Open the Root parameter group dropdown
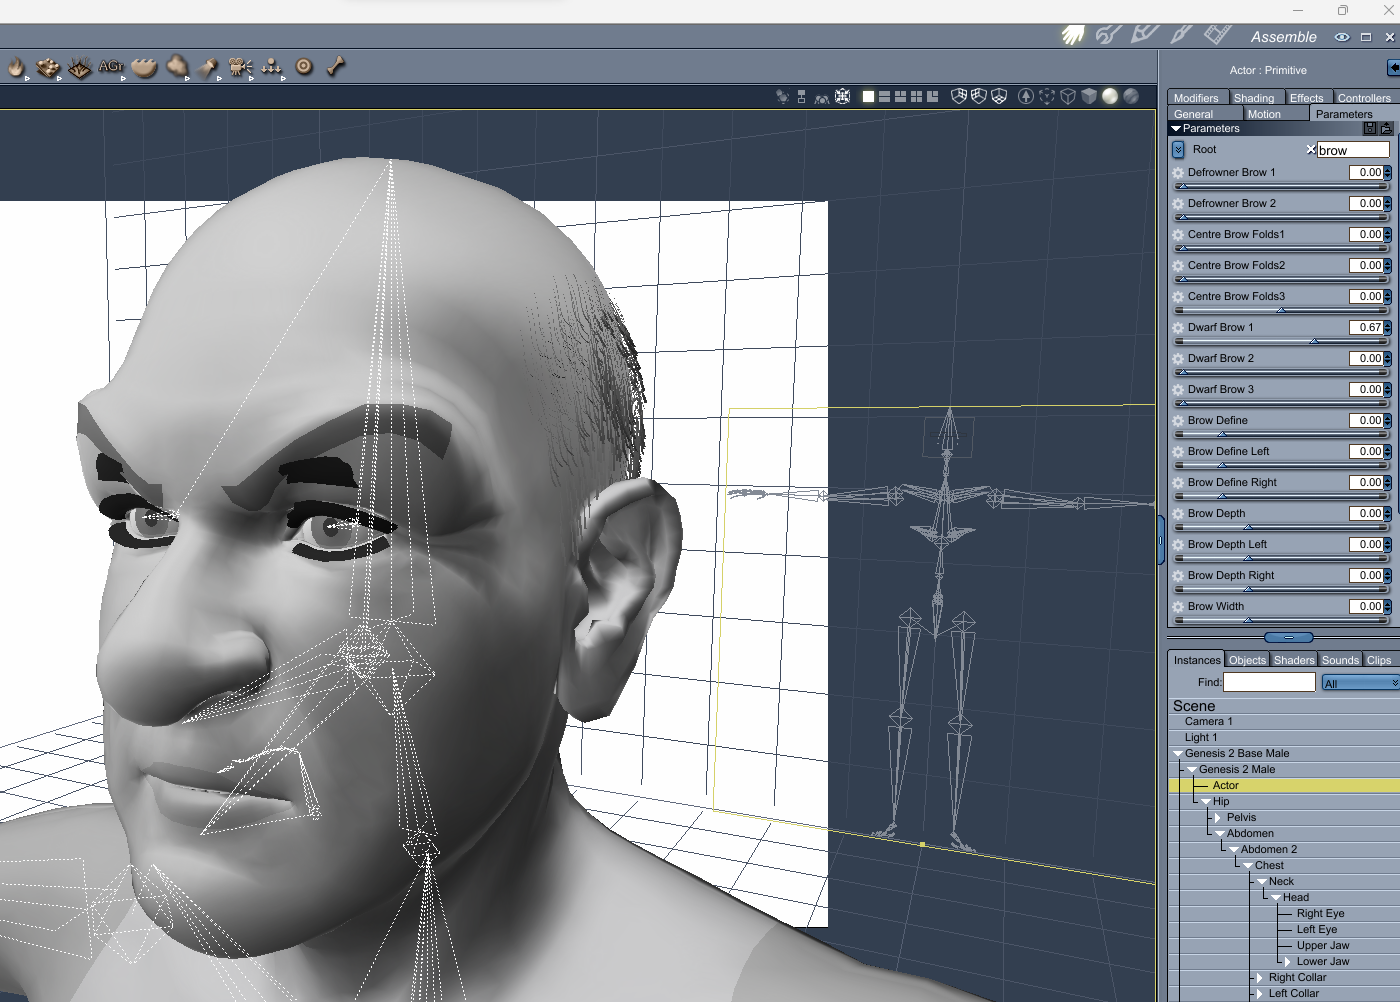 point(1178,149)
